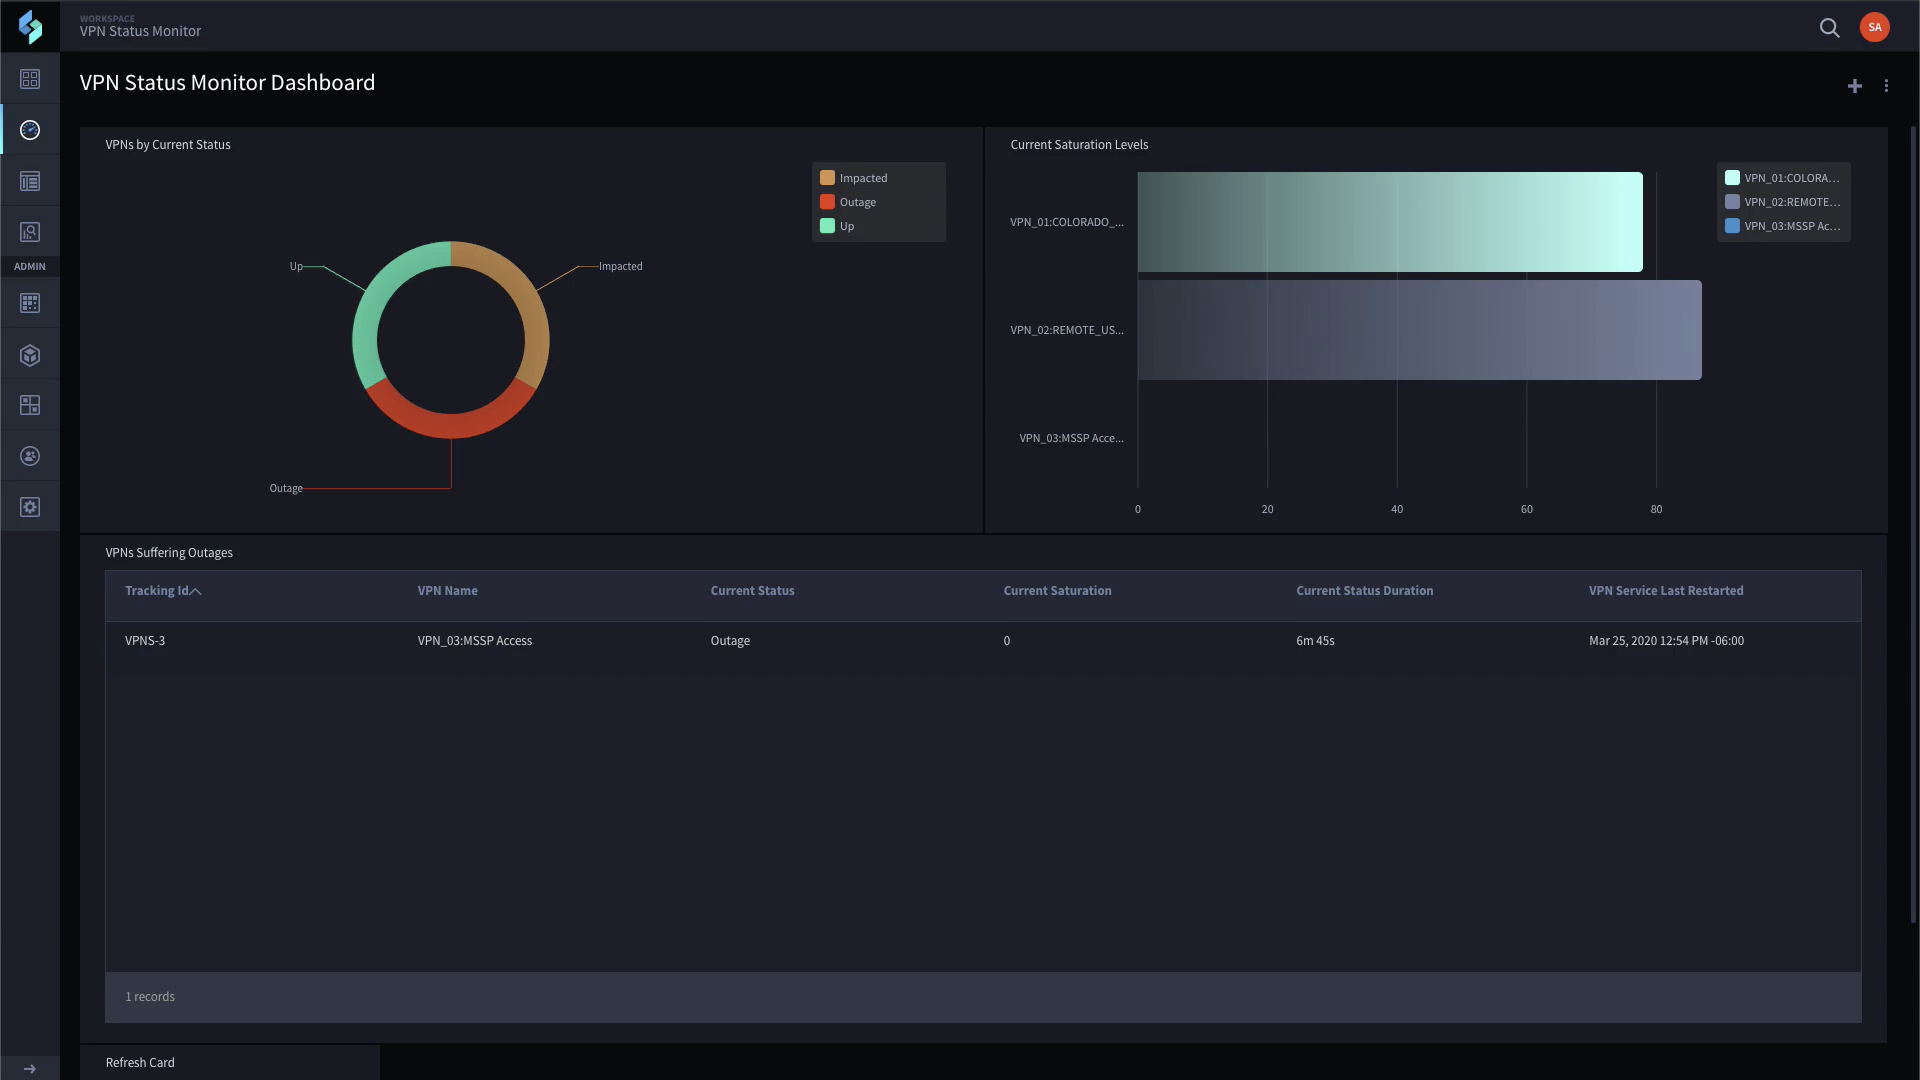Toggle VPN_01:COLORA legend entry
The image size is (1920, 1080).
(x=1783, y=178)
